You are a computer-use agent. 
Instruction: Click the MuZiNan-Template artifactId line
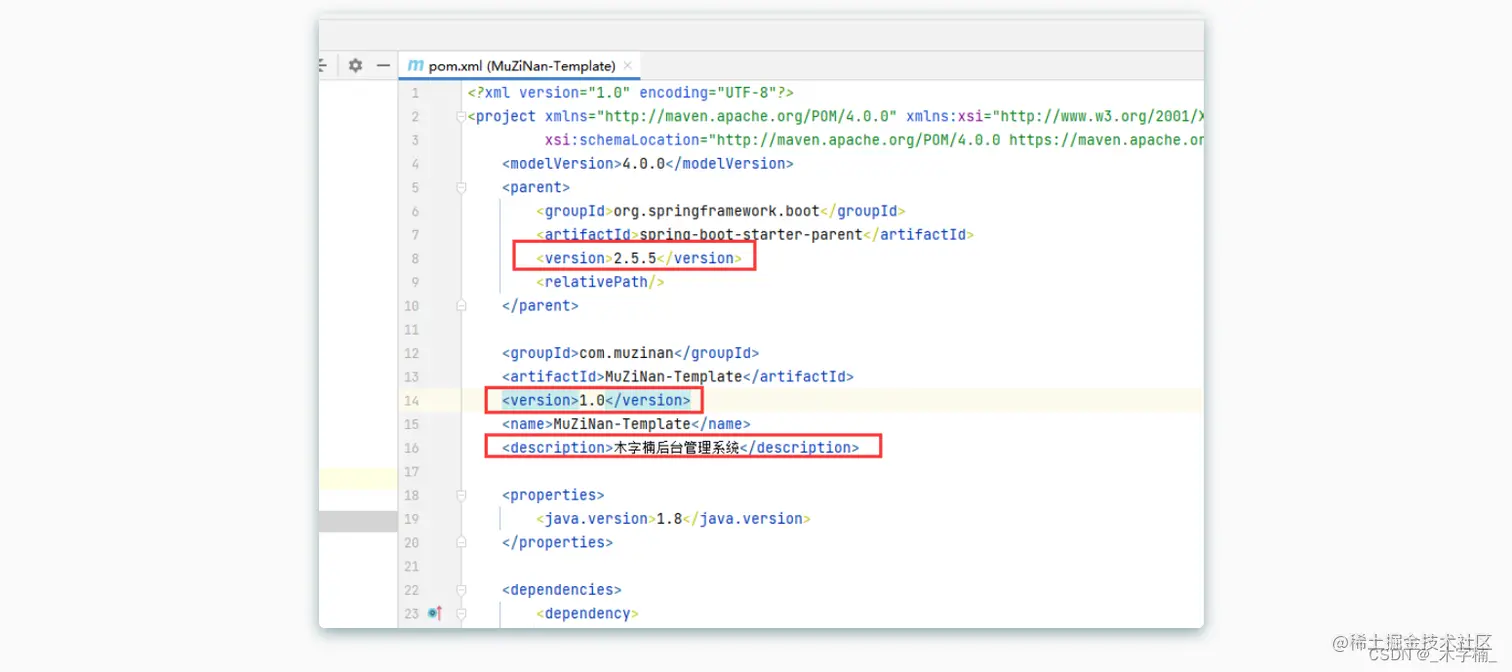pos(677,377)
